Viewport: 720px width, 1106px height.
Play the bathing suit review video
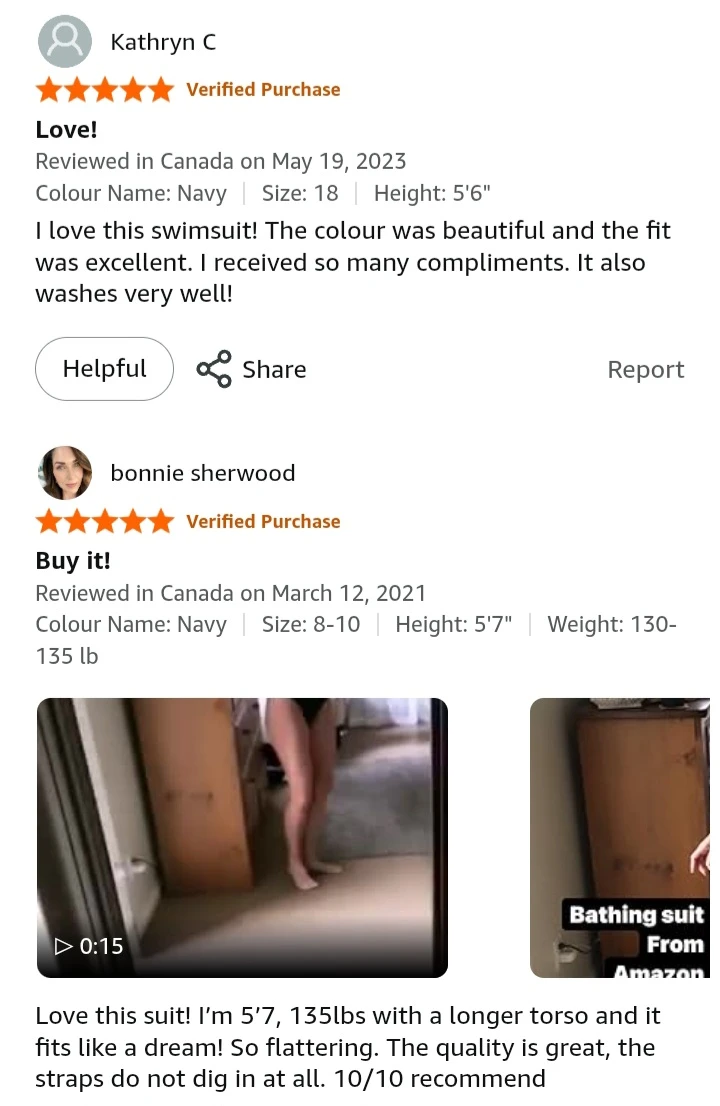coord(242,837)
